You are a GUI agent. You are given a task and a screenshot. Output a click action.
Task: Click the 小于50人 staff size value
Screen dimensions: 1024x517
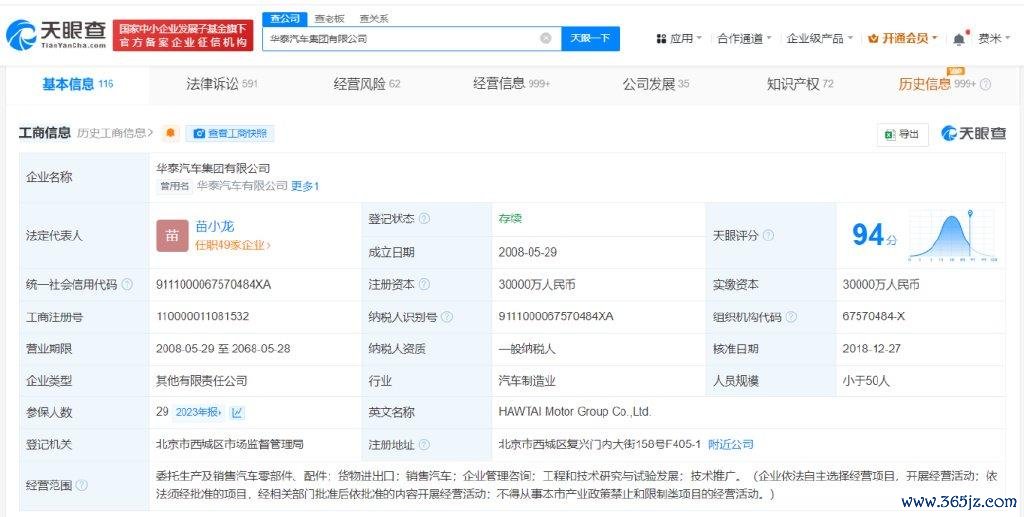pyautogui.click(x=866, y=381)
